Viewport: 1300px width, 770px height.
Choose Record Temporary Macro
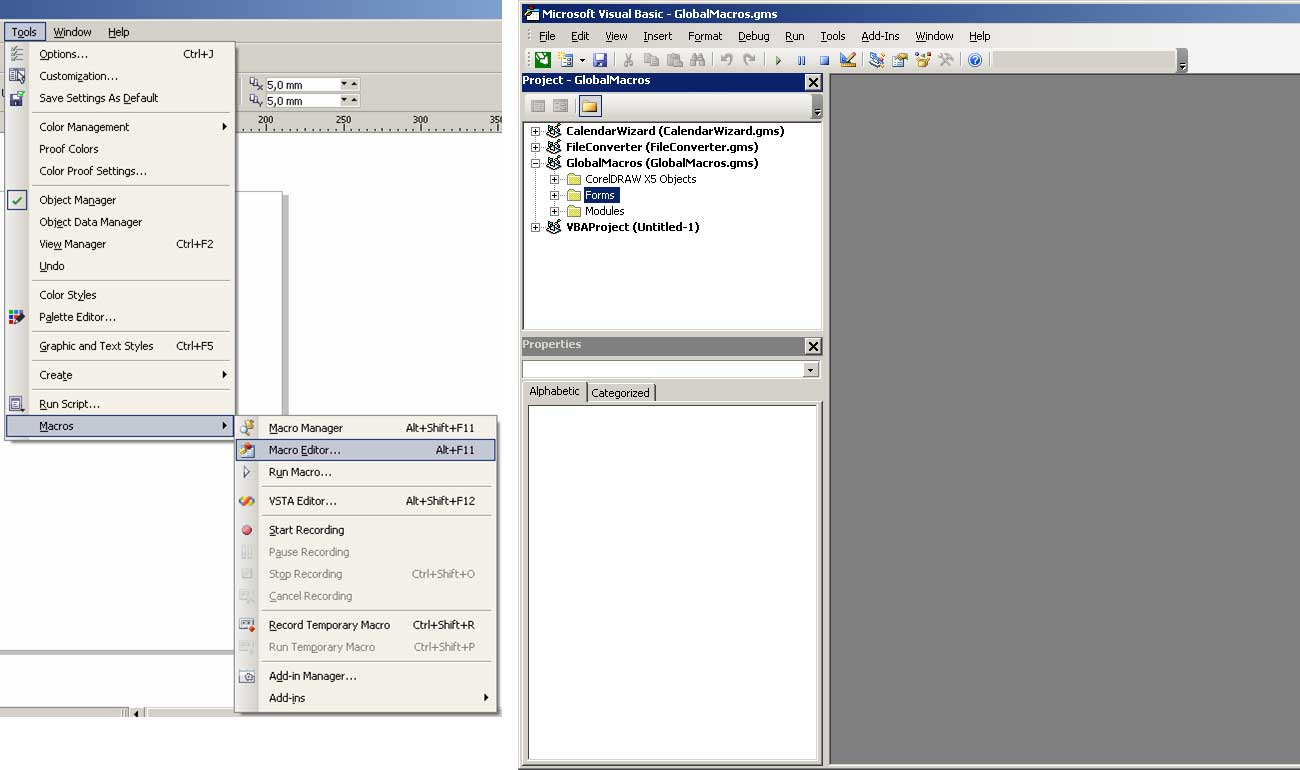(365, 625)
